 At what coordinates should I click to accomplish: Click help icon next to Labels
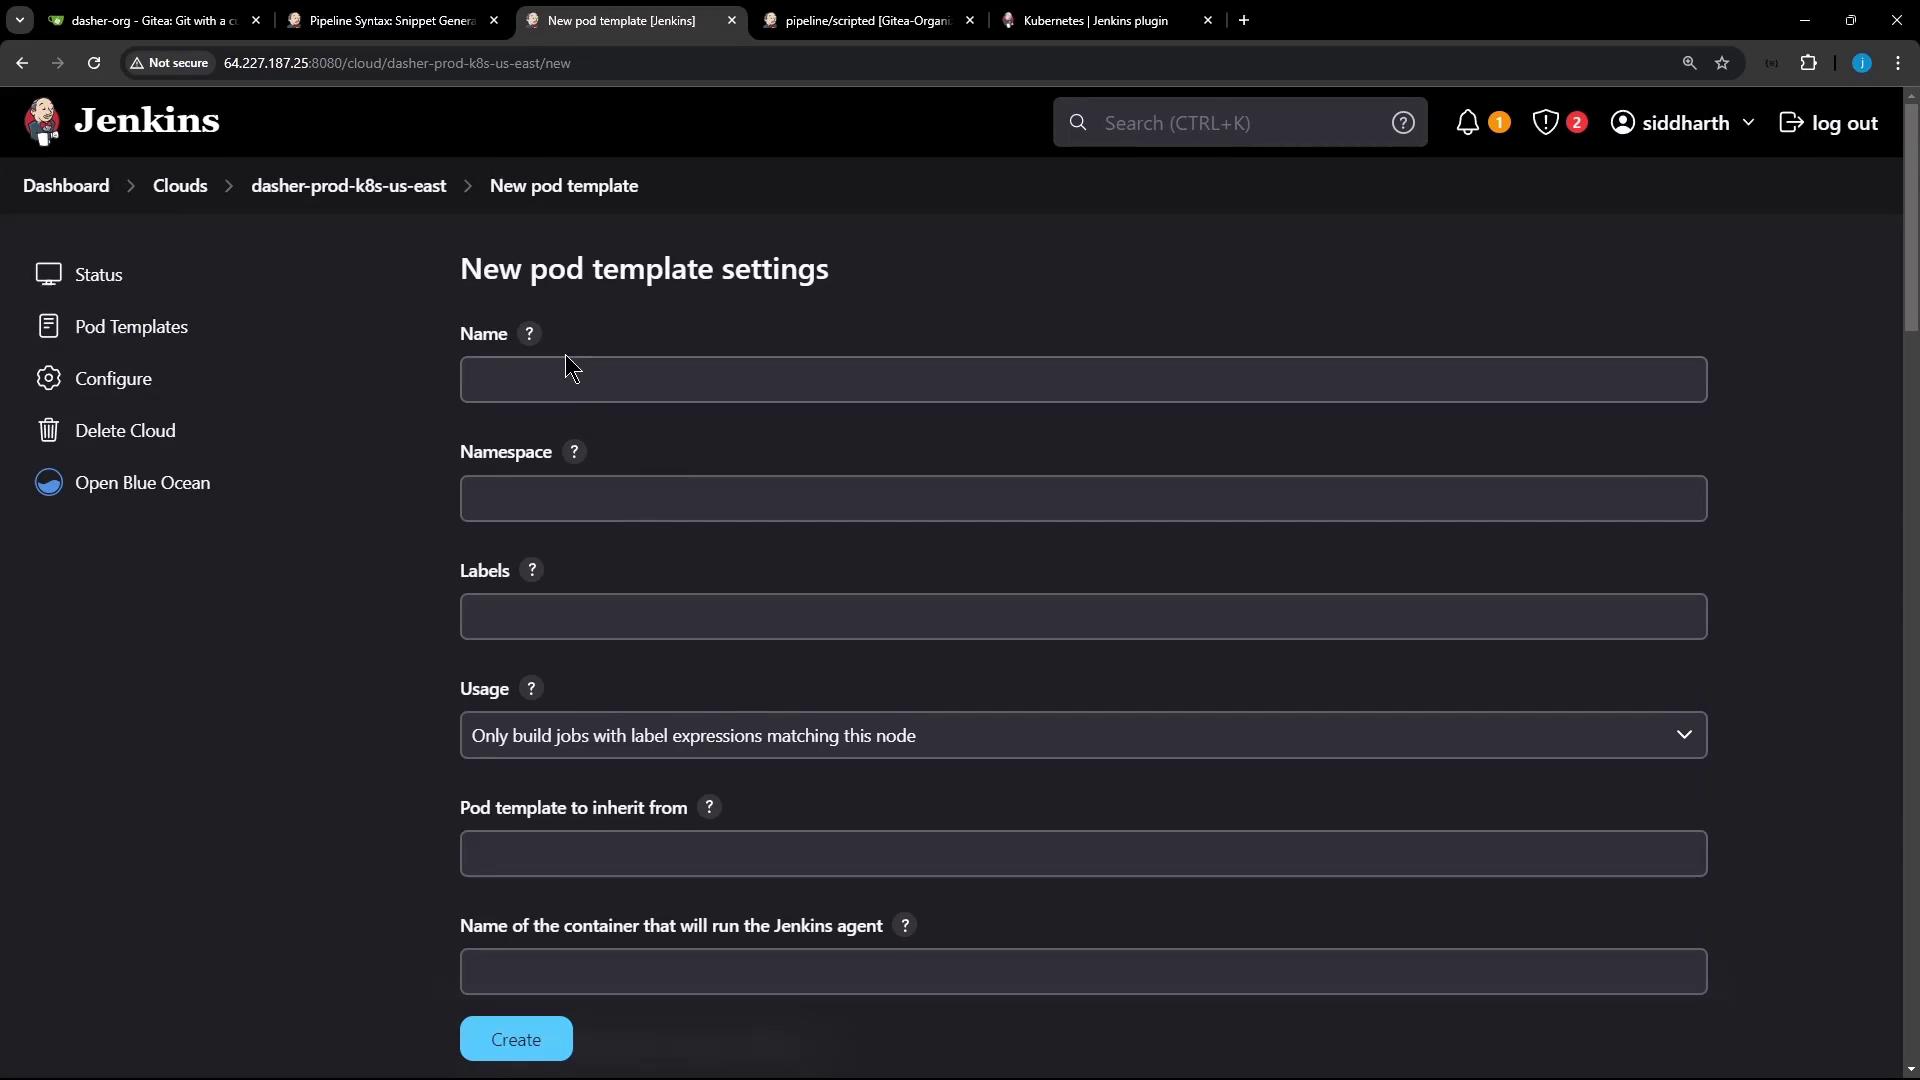(532, 570)
